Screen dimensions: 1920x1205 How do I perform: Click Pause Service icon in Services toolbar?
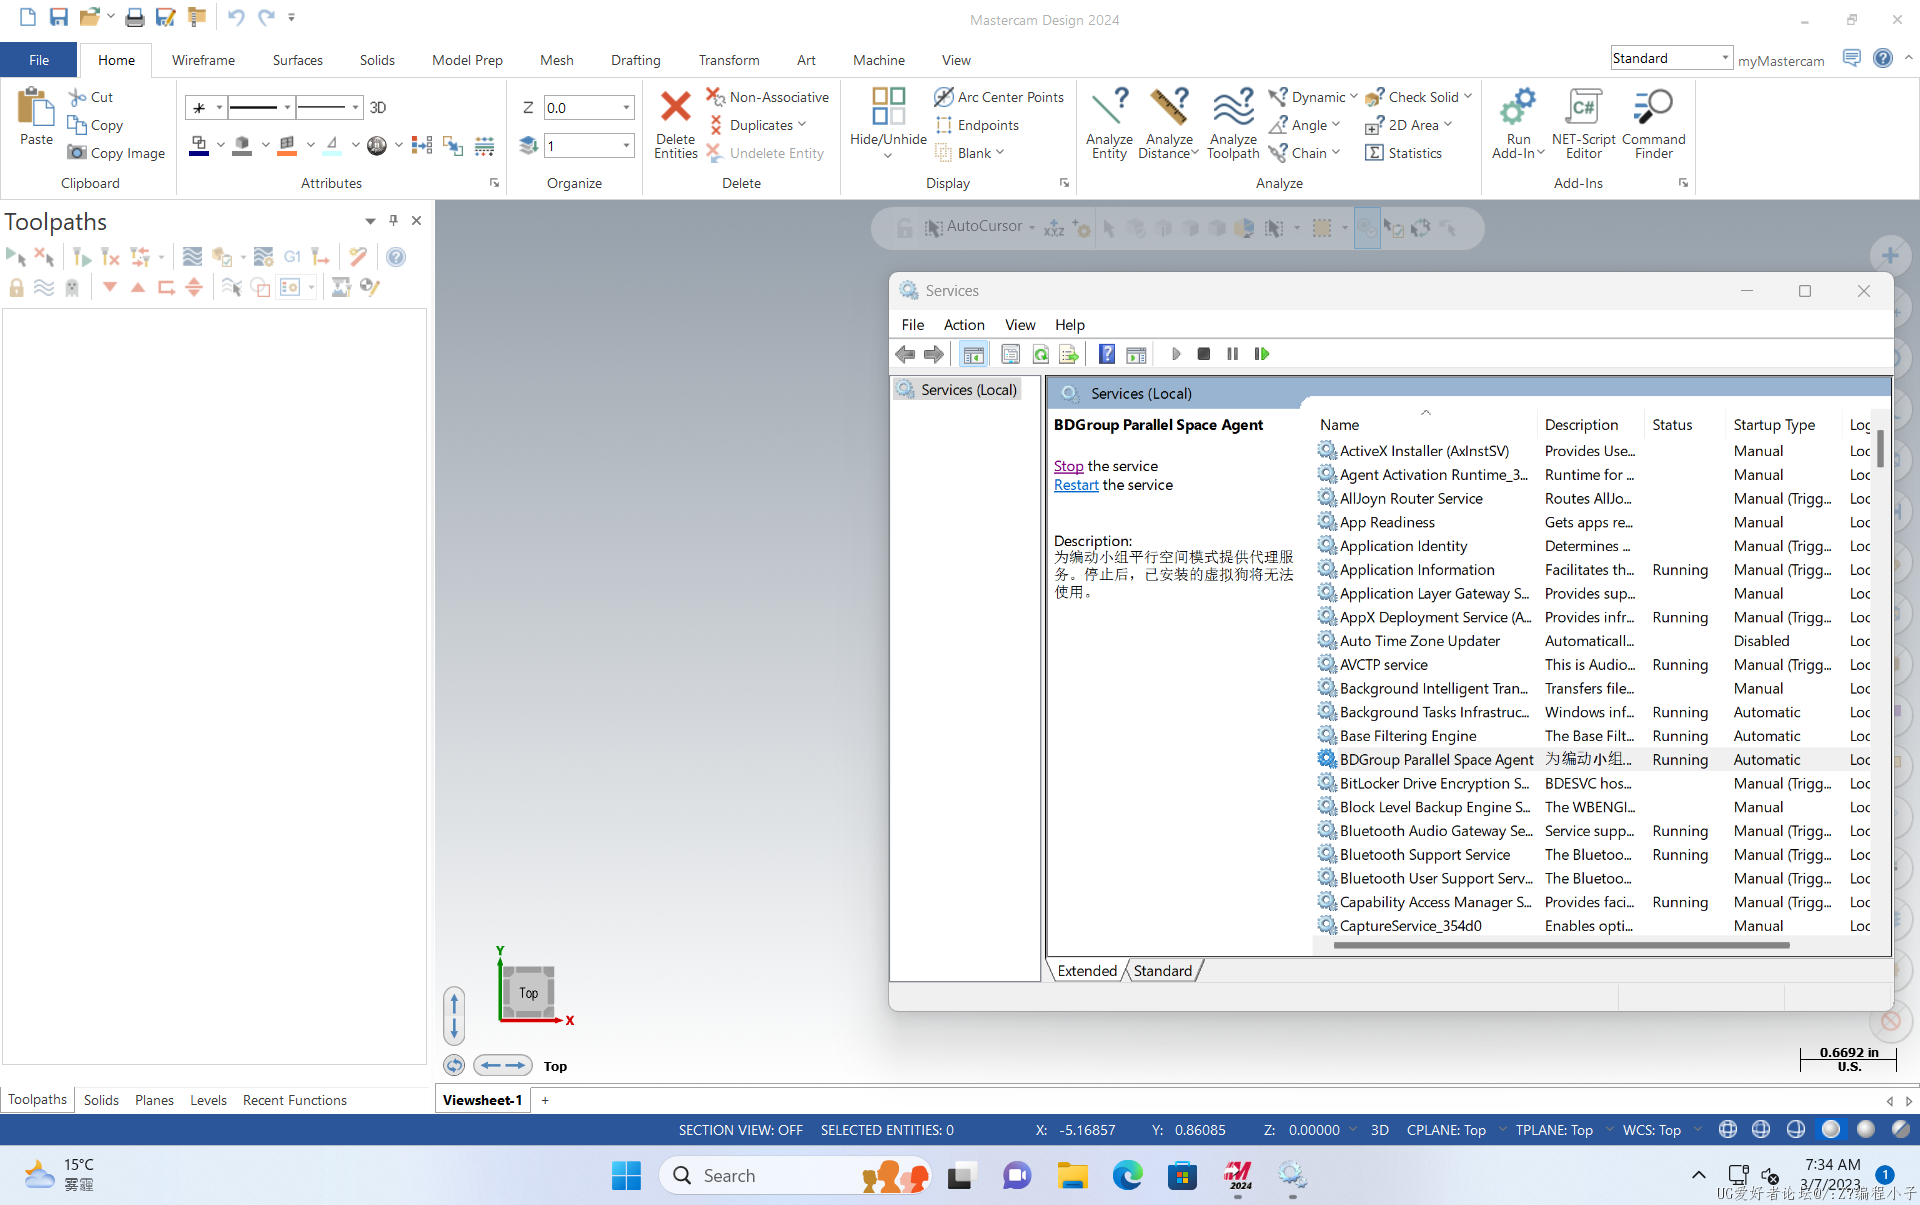1232,354
